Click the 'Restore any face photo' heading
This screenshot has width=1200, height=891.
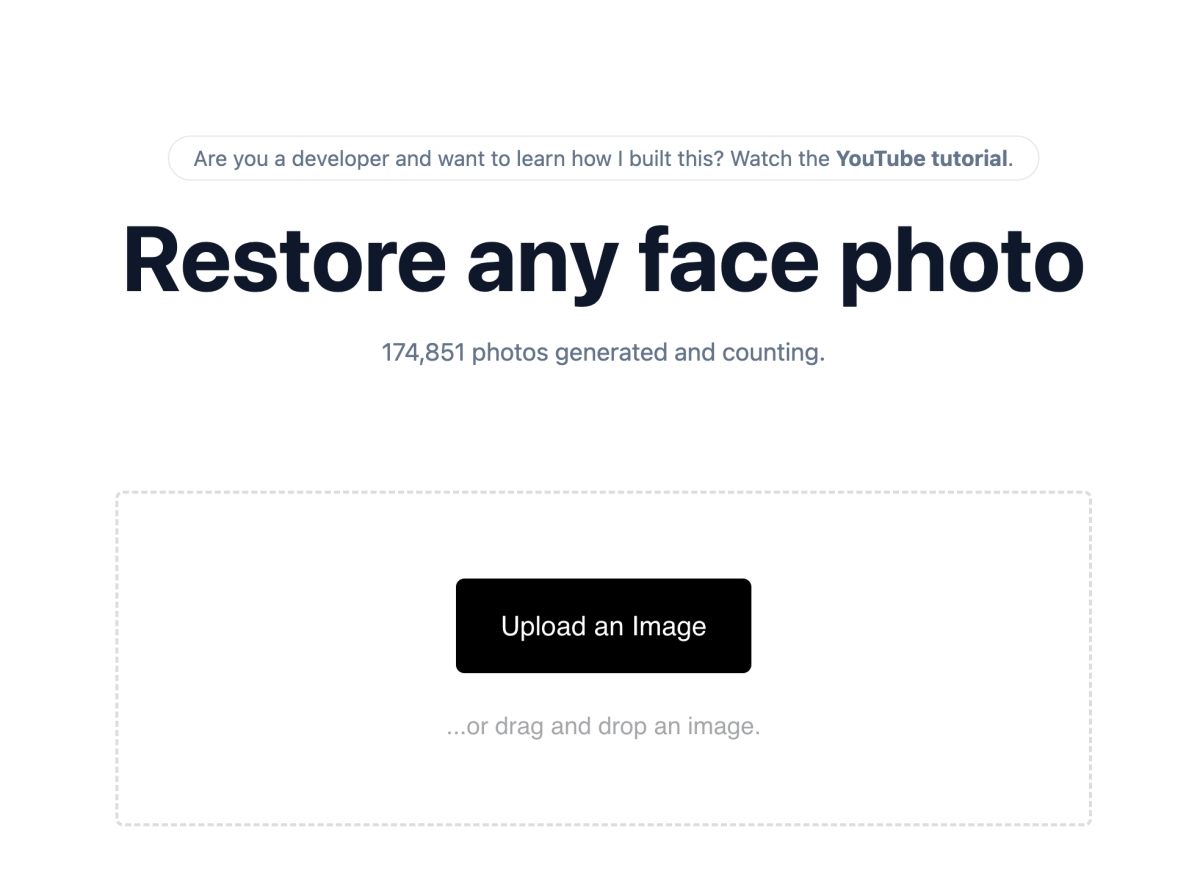[x=603, y=261]
